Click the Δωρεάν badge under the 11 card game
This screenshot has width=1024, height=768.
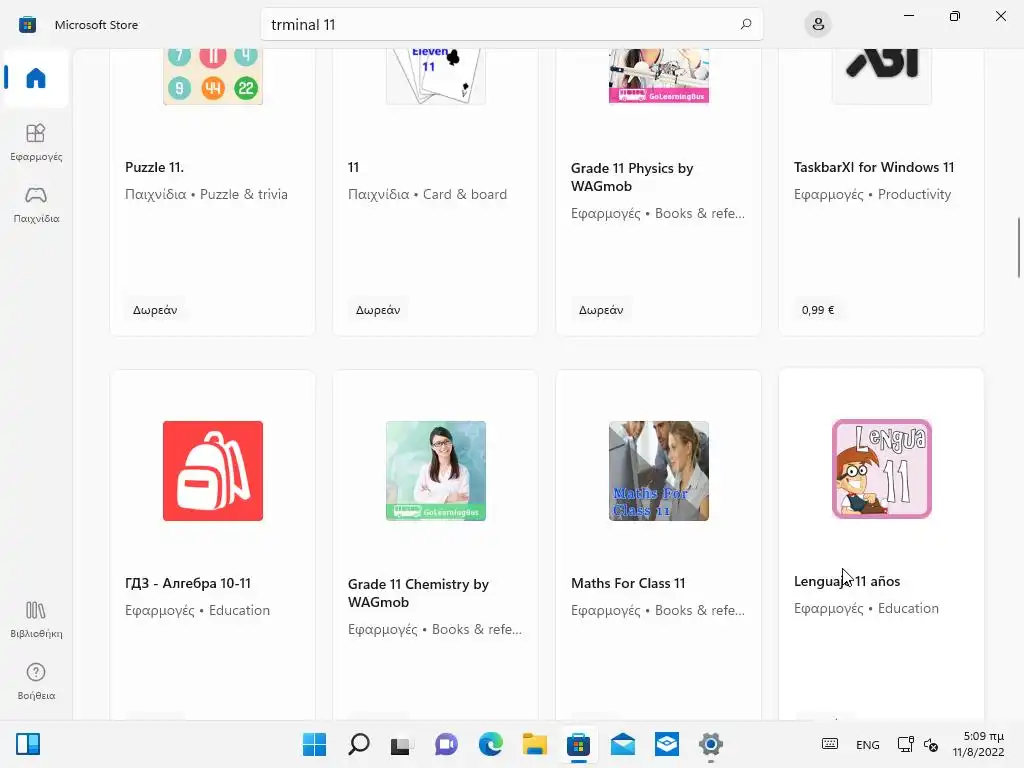click(x=378, y=310)
